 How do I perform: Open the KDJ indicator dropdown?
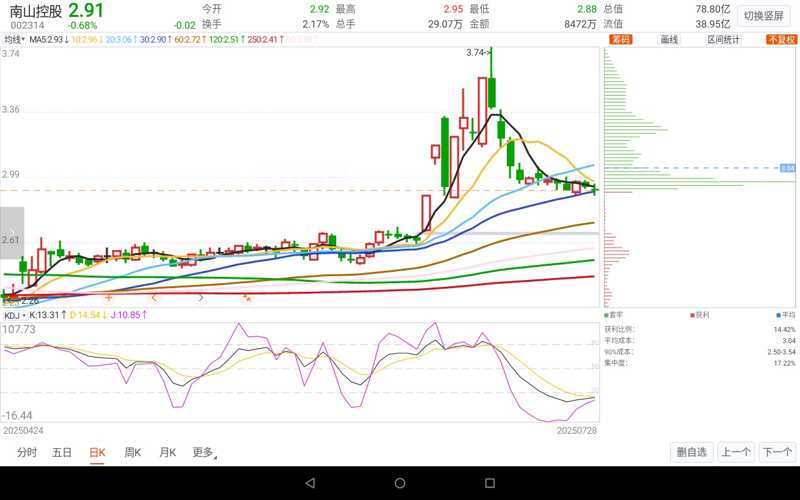(14, 315)
